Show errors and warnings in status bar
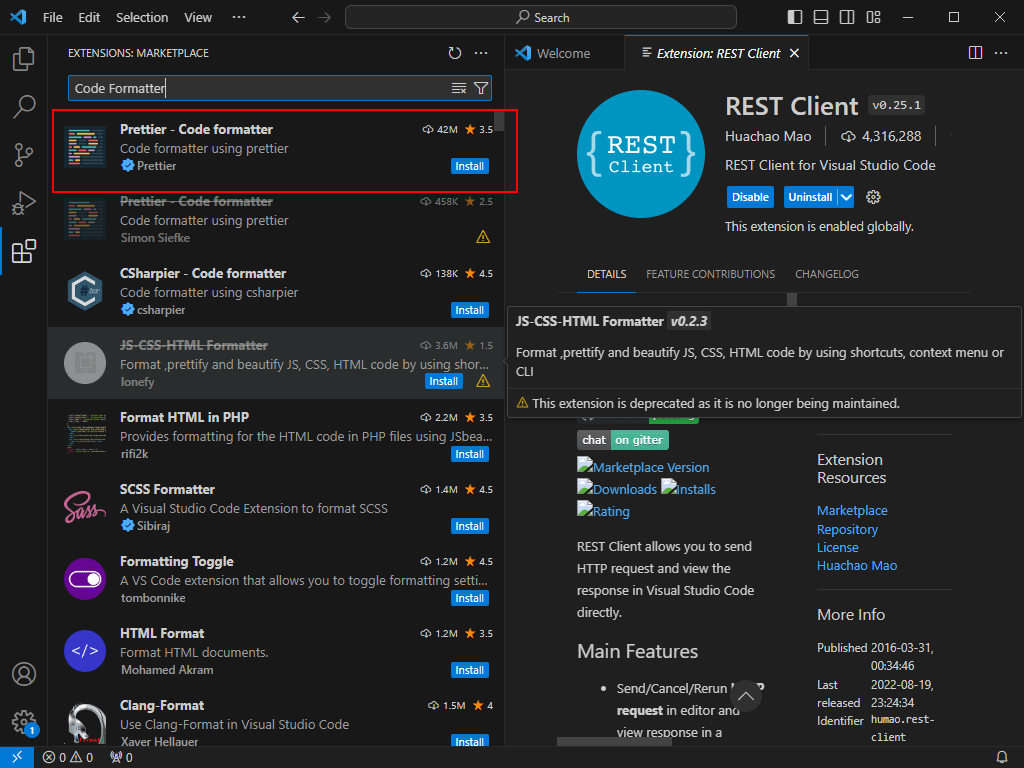 (x=68, y=758)
